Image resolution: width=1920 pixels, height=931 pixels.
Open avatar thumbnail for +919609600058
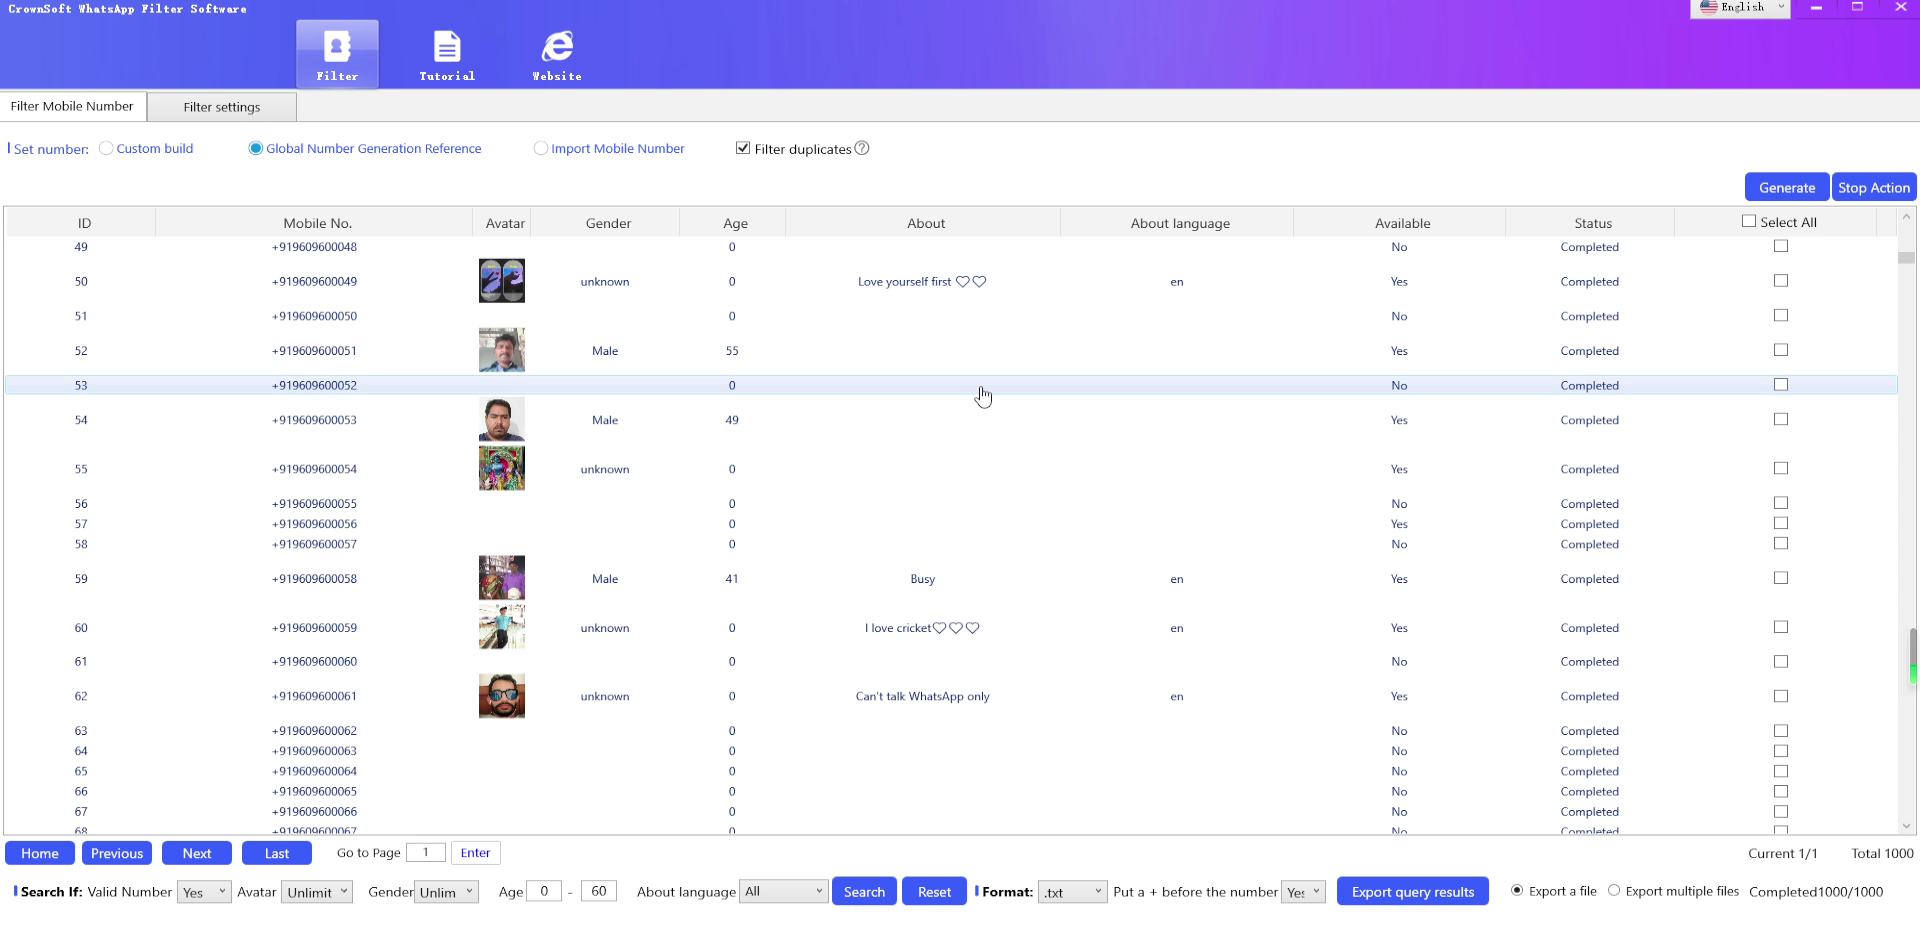click(502, 578)
